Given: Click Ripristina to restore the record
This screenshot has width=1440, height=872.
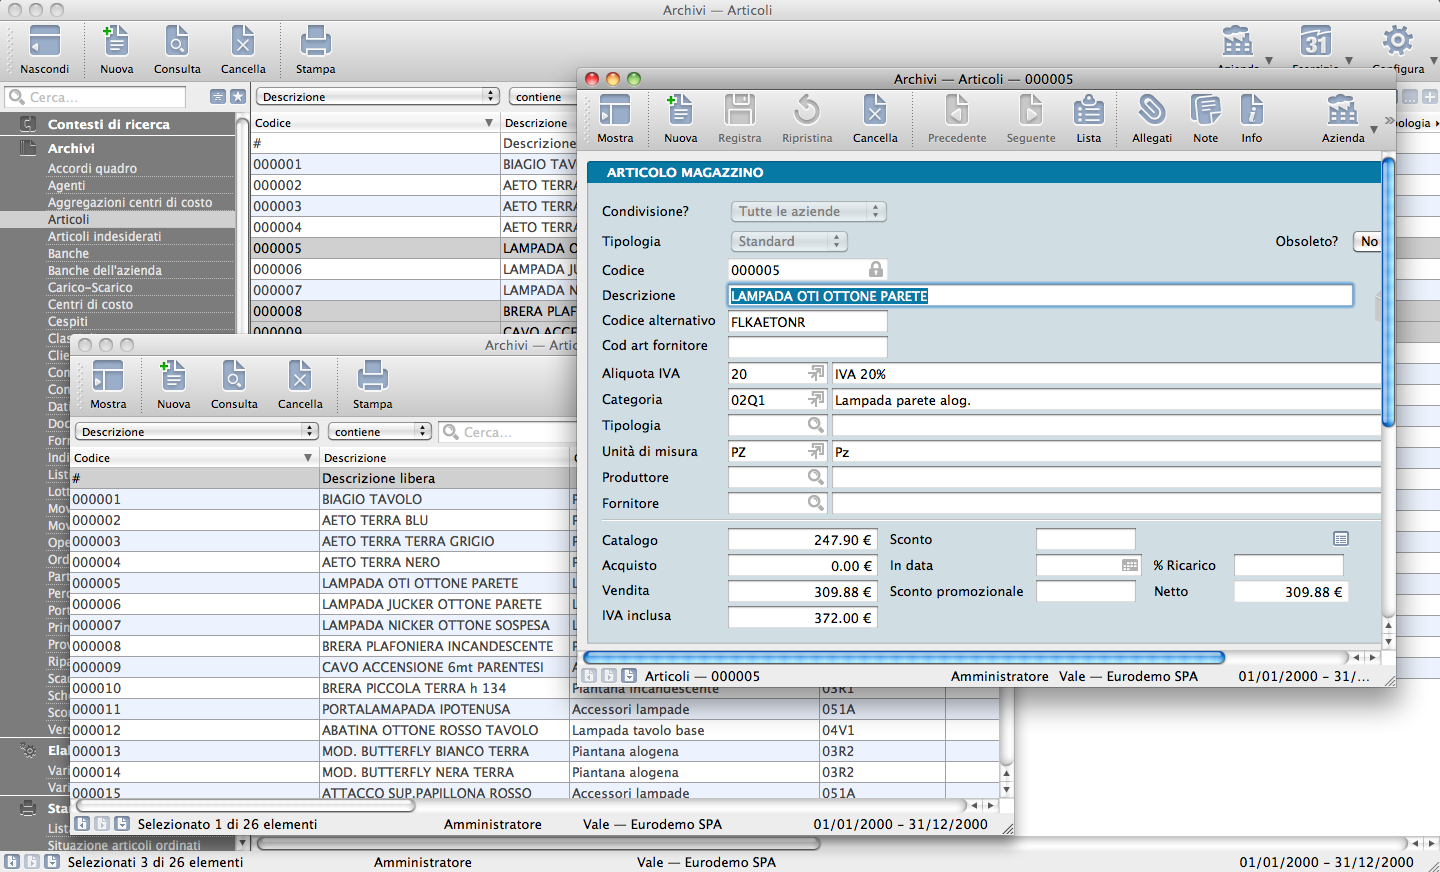Looking at the screenshot, I should pyautogui.click(x=806, y=112).
